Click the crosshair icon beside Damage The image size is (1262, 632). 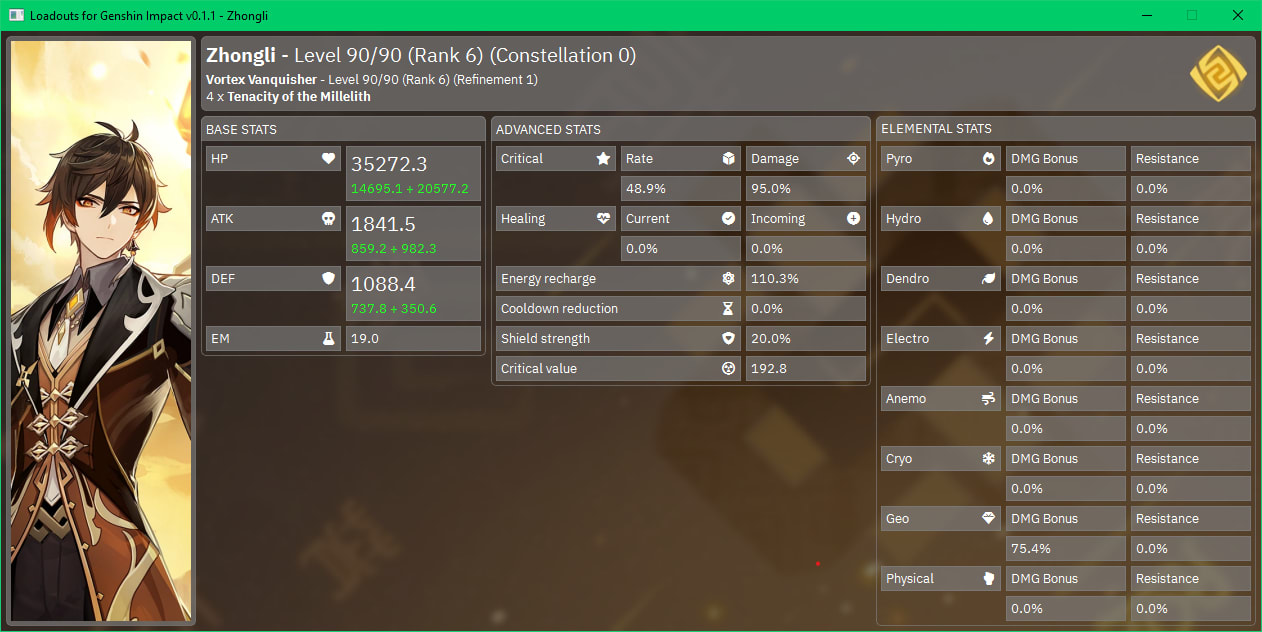pyautogui.click(x=853, y=159)
